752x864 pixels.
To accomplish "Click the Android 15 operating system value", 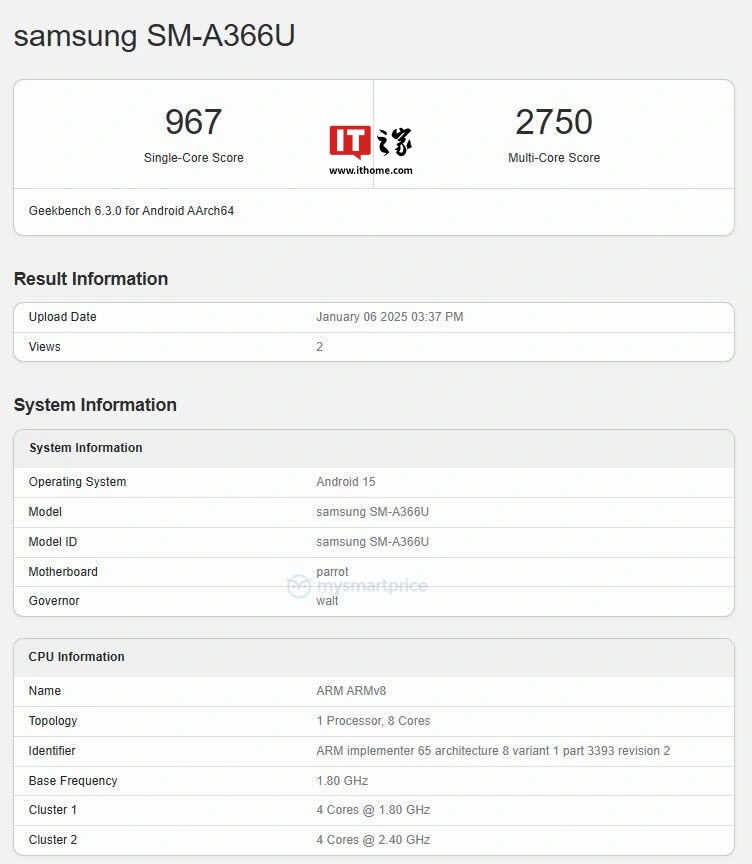I will click(x=346, y=482).
